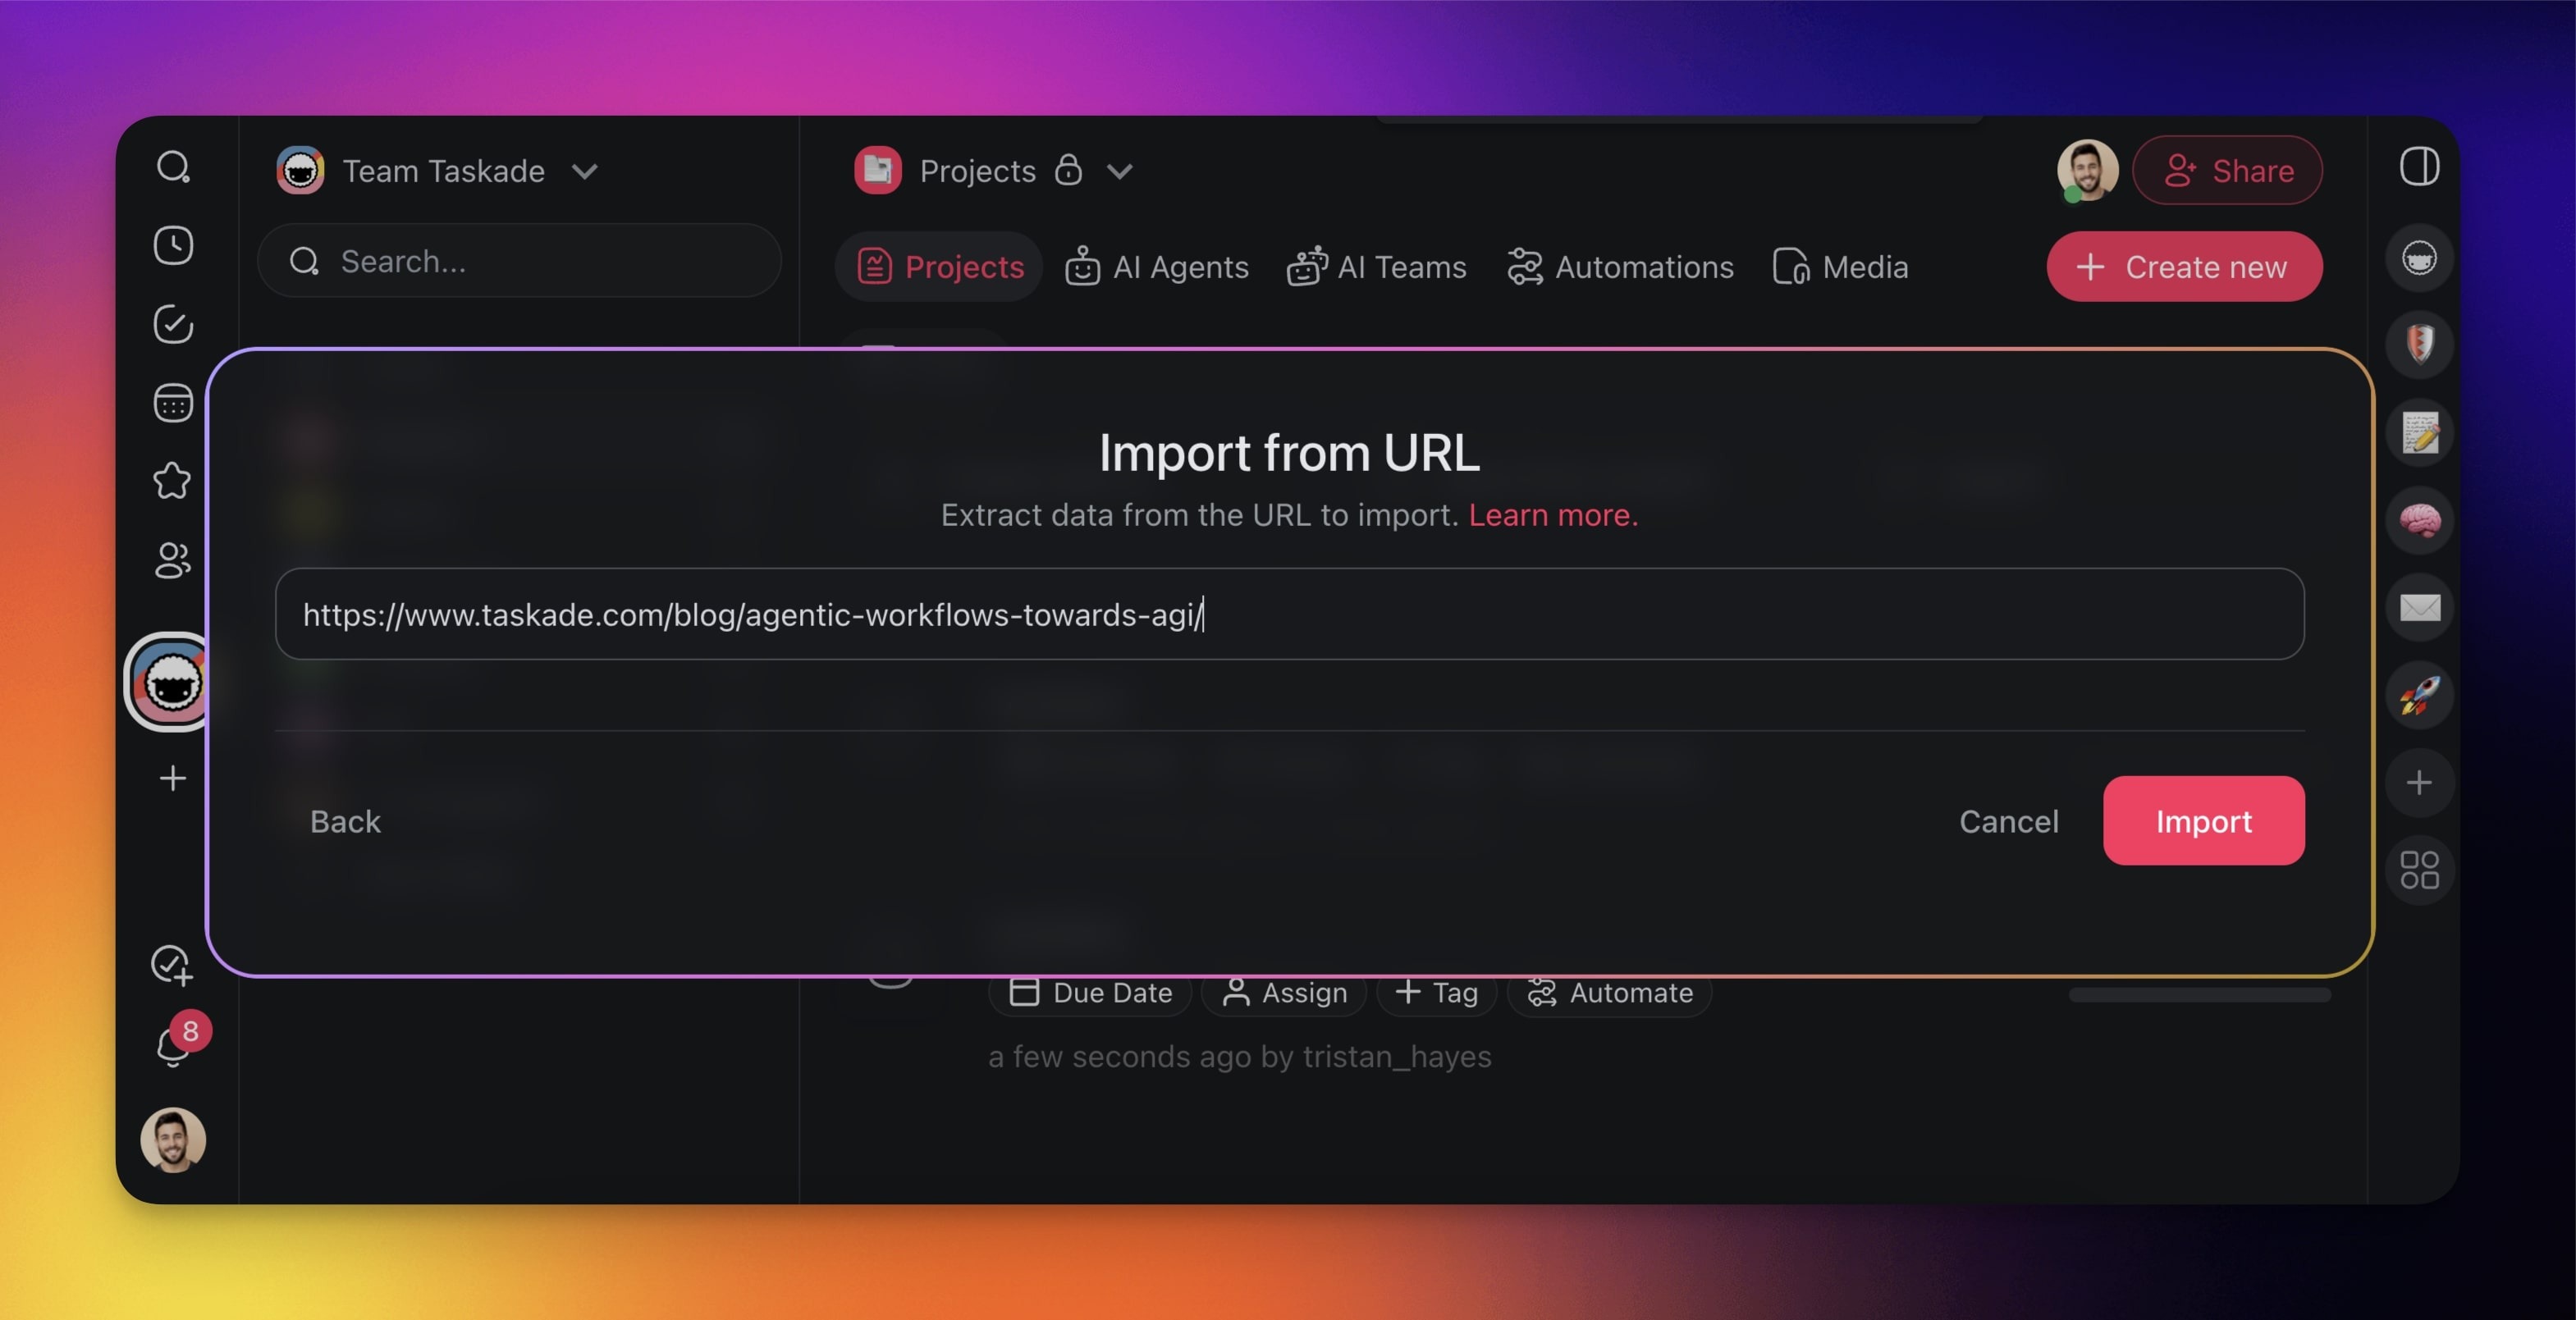Open the apps grid icon in right sidebar
The image size is (2576, 1320).
click(x=2419, y=870)
